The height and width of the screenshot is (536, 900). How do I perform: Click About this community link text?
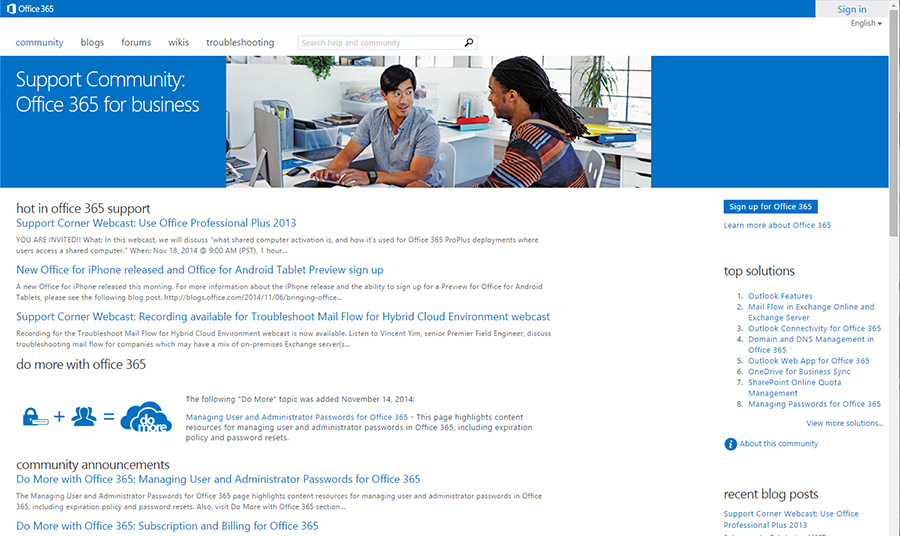click(x=779, y=444)
